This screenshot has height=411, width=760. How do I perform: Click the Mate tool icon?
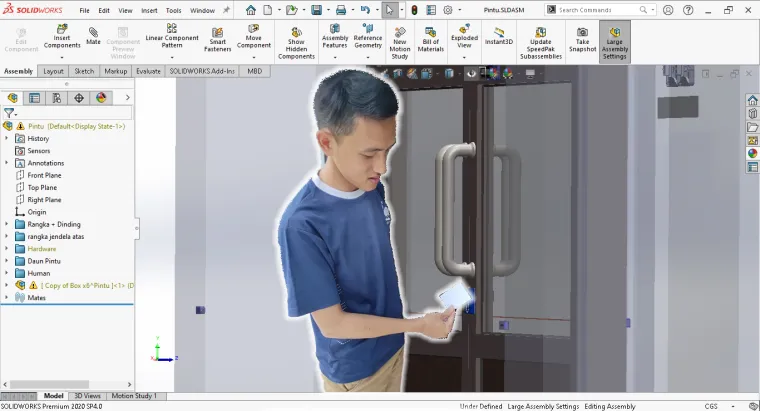click(x=93, y=32)
